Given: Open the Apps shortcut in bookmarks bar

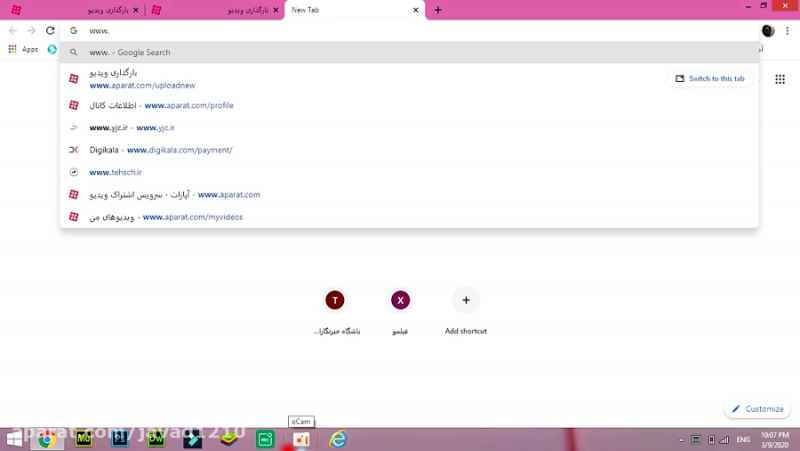Looking at the screenshot, I should click(x=23, y=49).
